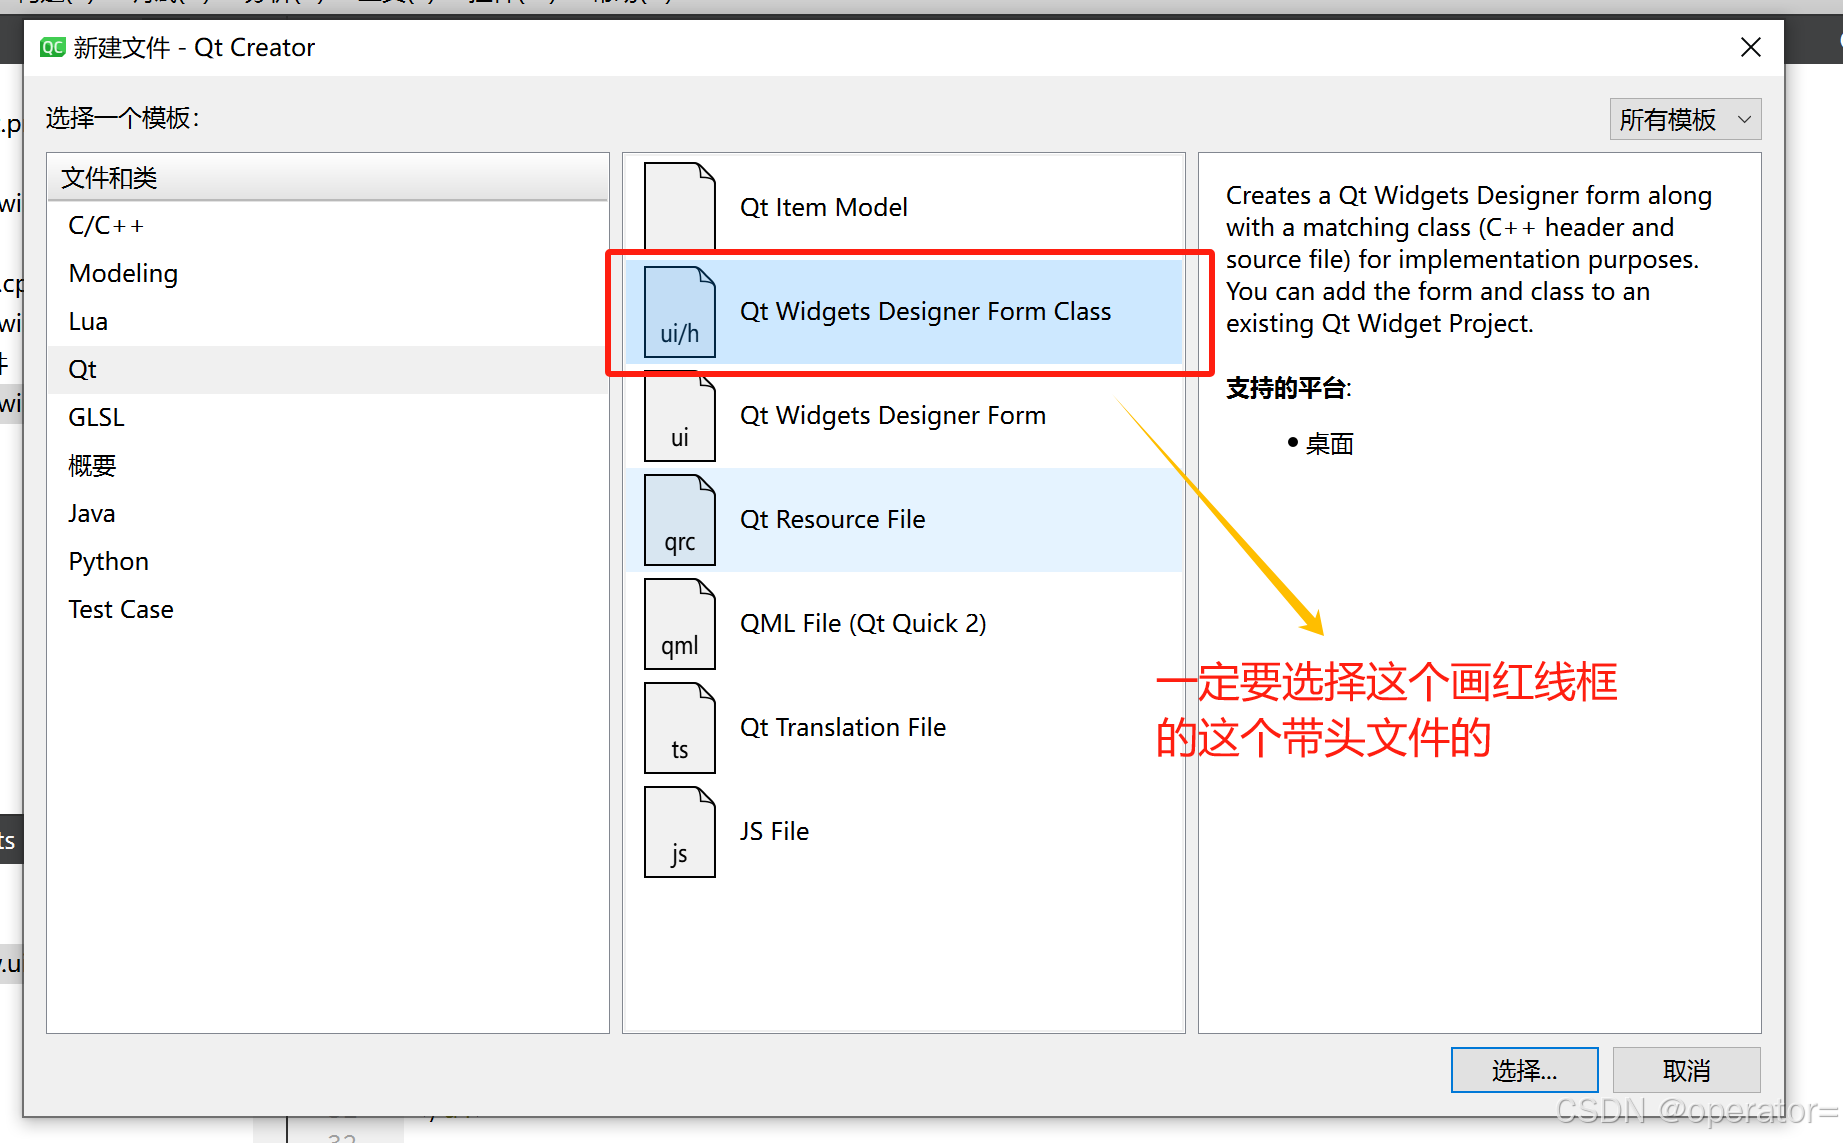
Task: Choose Qt Widgets Designer Form Class template
Action: tap(904, 312)
